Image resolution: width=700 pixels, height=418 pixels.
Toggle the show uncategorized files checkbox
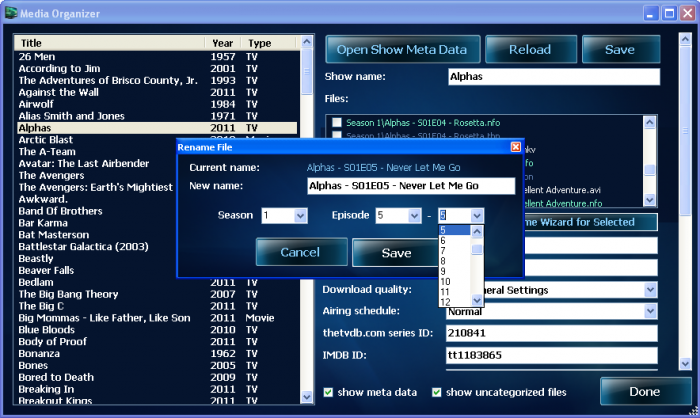(x=437, y=392)
